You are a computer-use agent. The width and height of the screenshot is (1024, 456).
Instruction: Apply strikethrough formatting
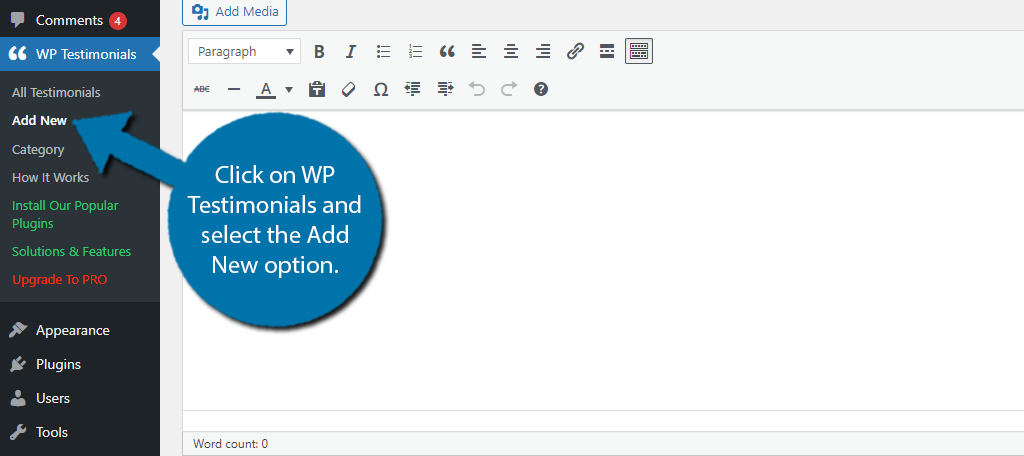click(202, 90)
